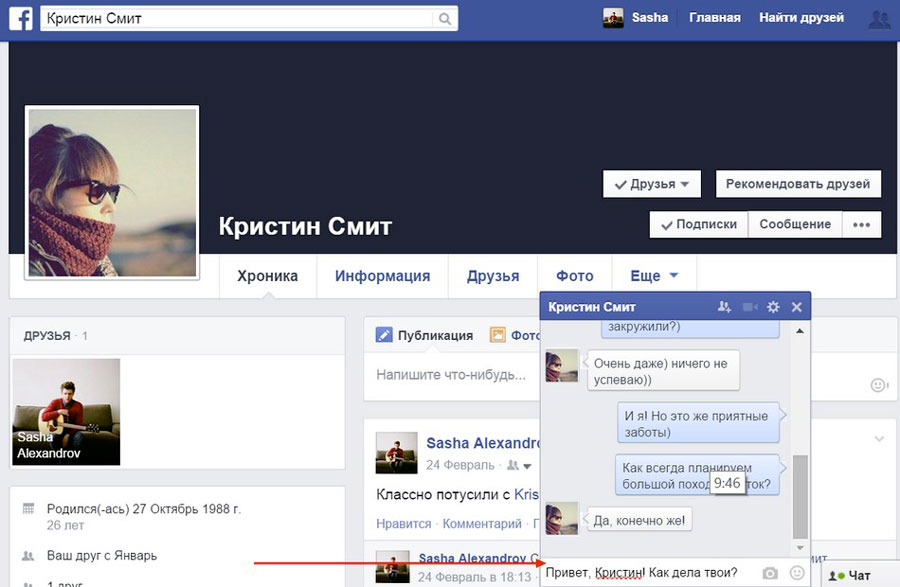Click the birthday calendar icon
Screen dimensions: 900x587
[28, 508]
